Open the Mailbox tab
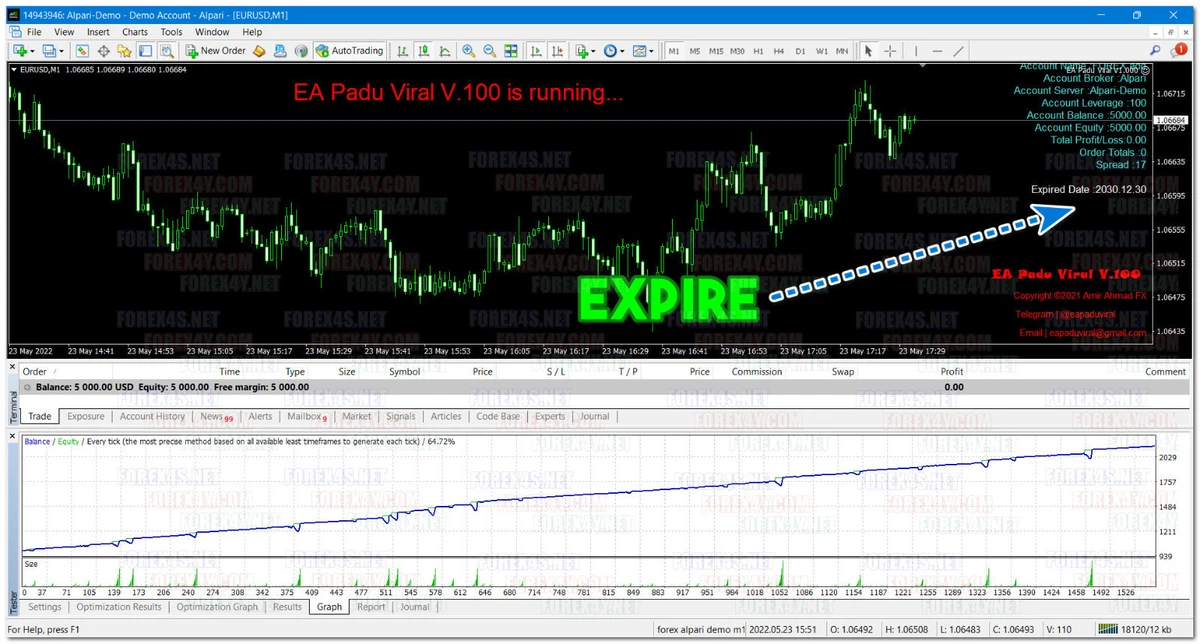1200x644 pixels. coord(307,417)
